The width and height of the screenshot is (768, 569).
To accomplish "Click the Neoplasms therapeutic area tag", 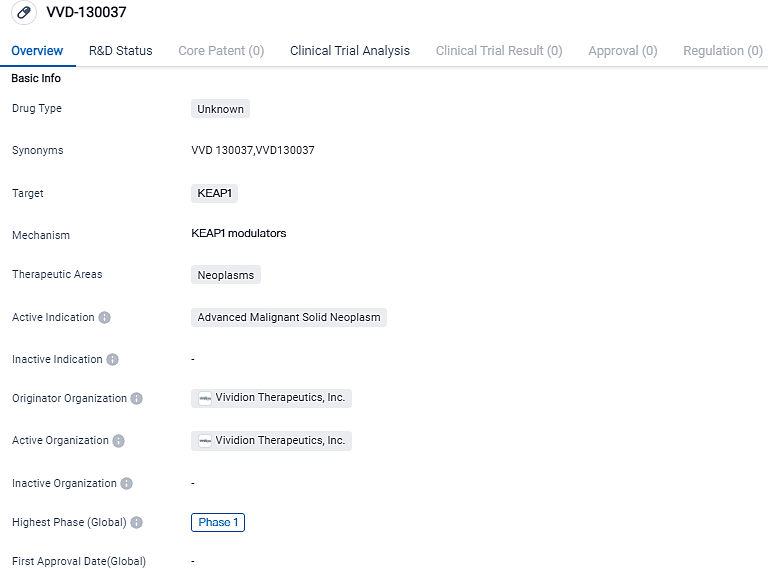I will (226, 275).
